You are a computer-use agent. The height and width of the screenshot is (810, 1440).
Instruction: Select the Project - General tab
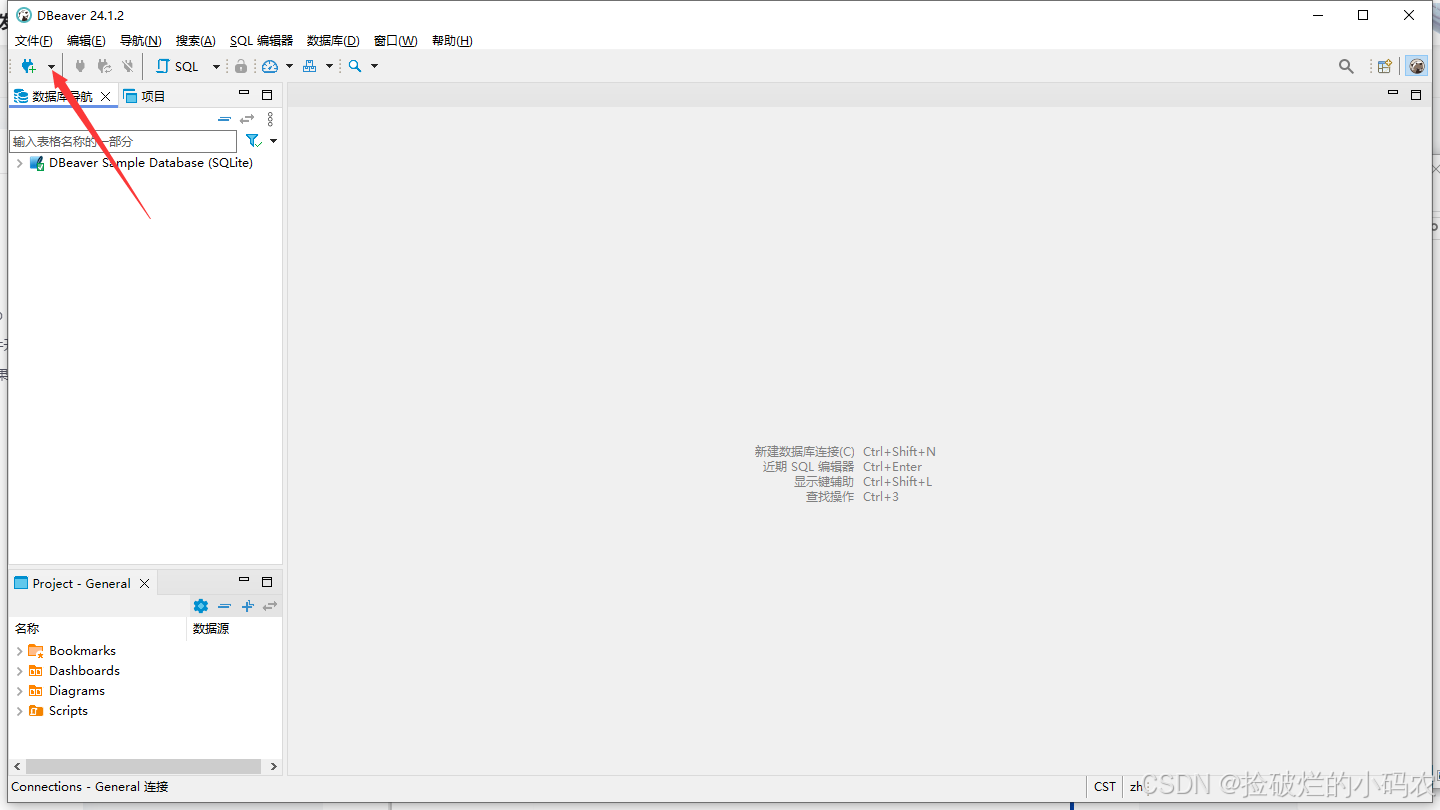coord(73,583)
